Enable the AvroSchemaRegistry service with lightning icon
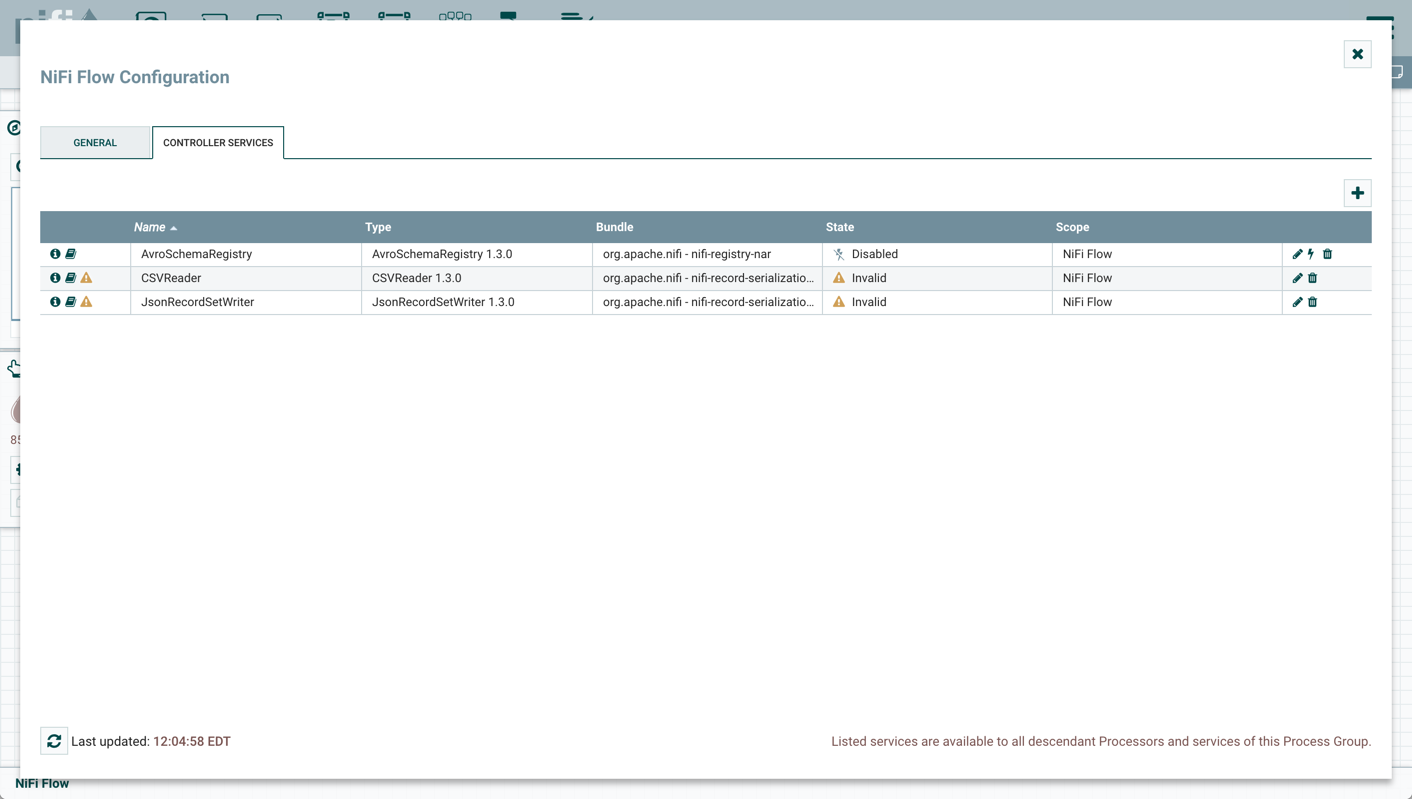This screenshot has width=1412, height=799. 1311,254
